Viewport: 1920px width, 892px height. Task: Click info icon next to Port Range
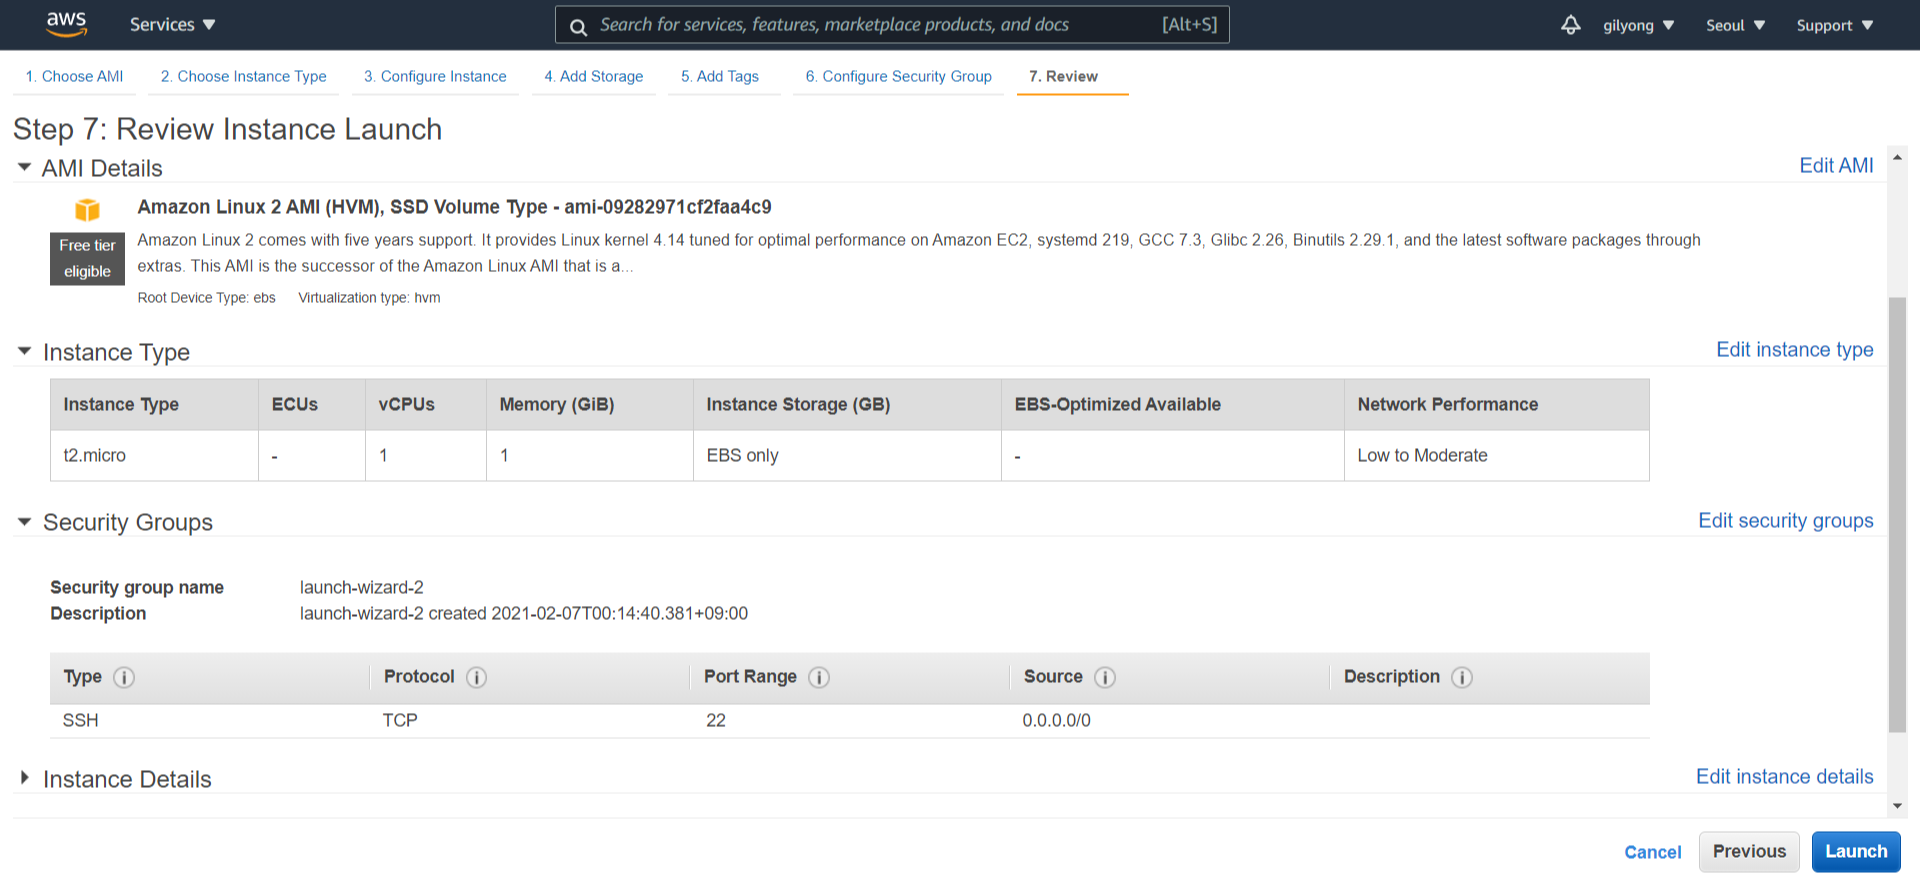point(819,677)
